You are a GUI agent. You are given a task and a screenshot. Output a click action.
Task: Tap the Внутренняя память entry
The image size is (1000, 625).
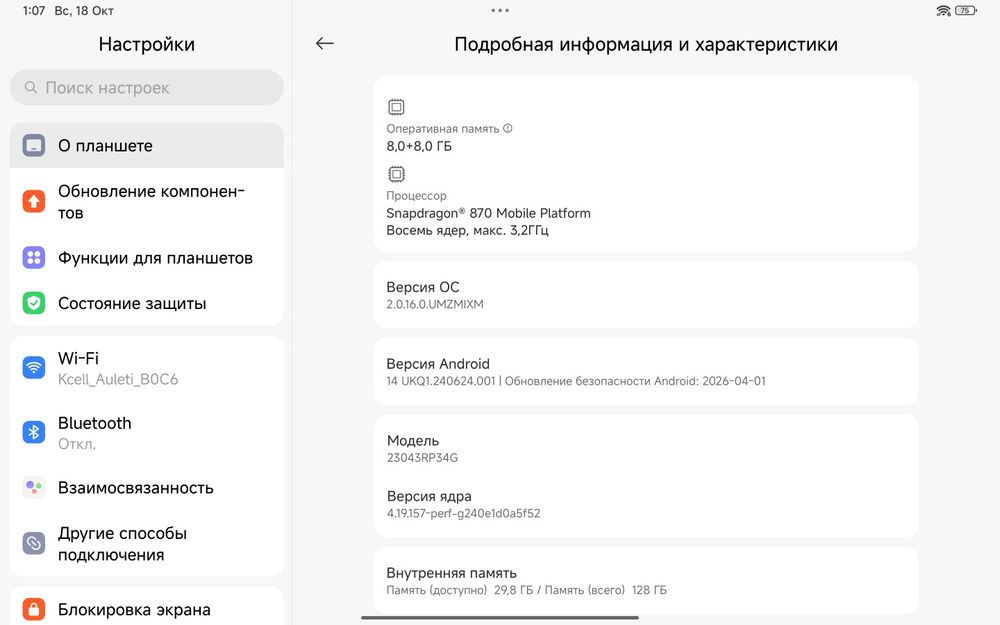(x=645, y=580)
